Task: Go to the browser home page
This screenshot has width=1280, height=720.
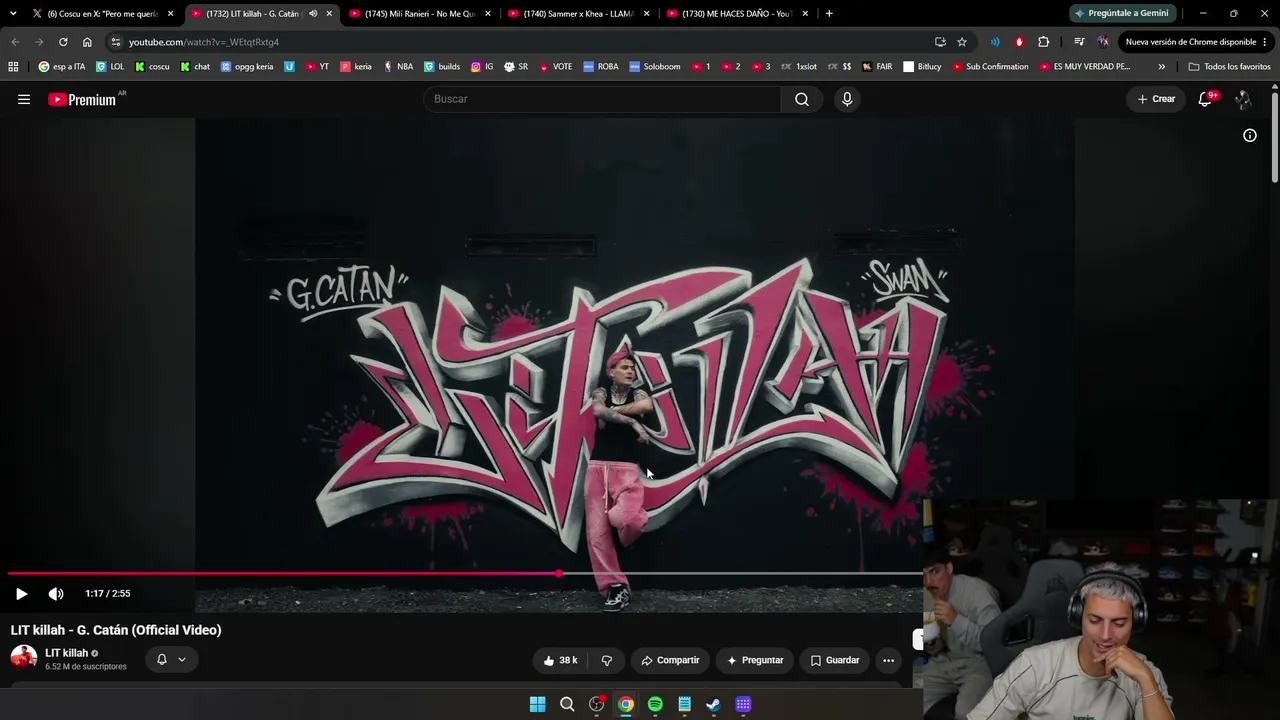Action: (x=87, y=42)
